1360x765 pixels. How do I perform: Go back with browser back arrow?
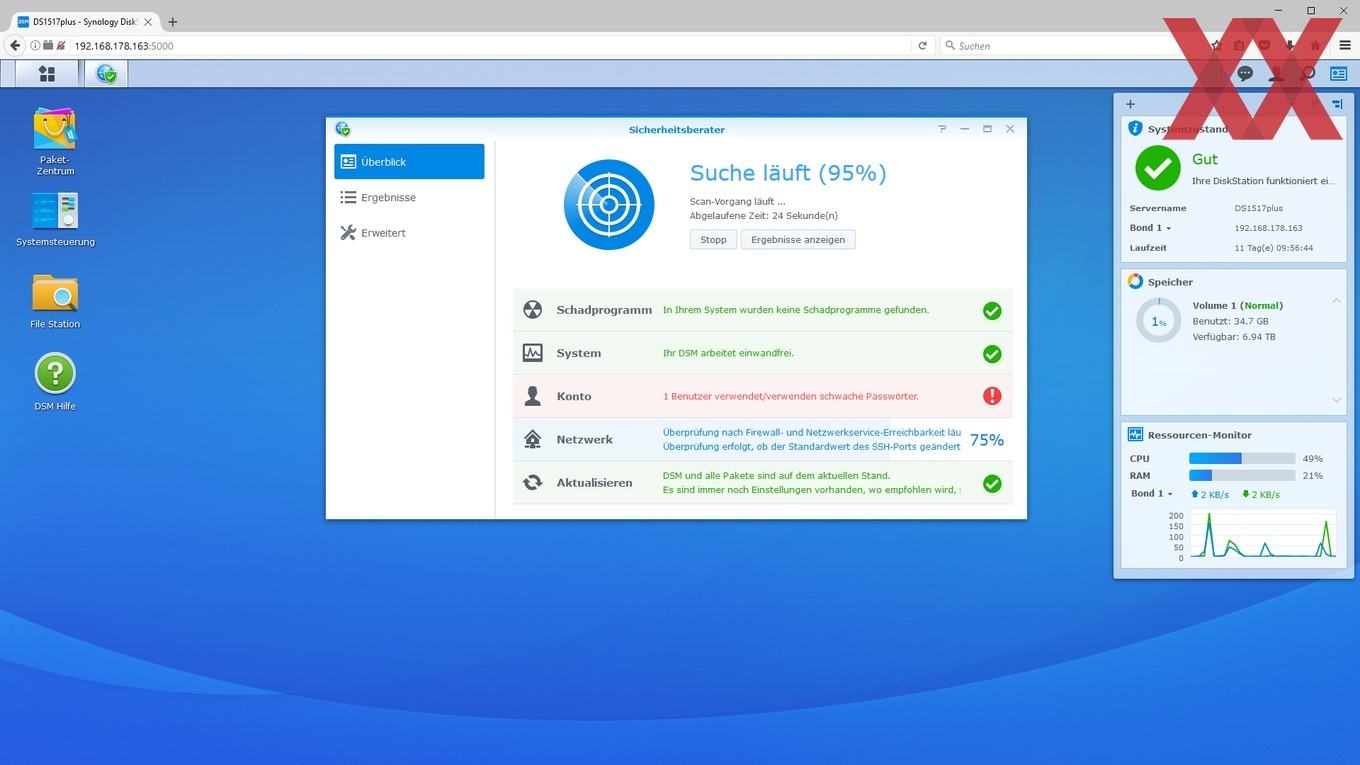(14, 45)
